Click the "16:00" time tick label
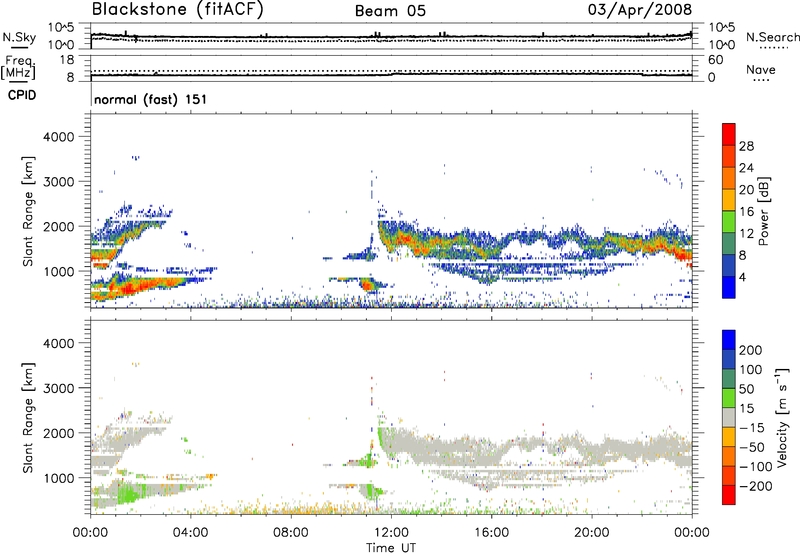This screenshot has width=800, height=554. tap(491, 533)
